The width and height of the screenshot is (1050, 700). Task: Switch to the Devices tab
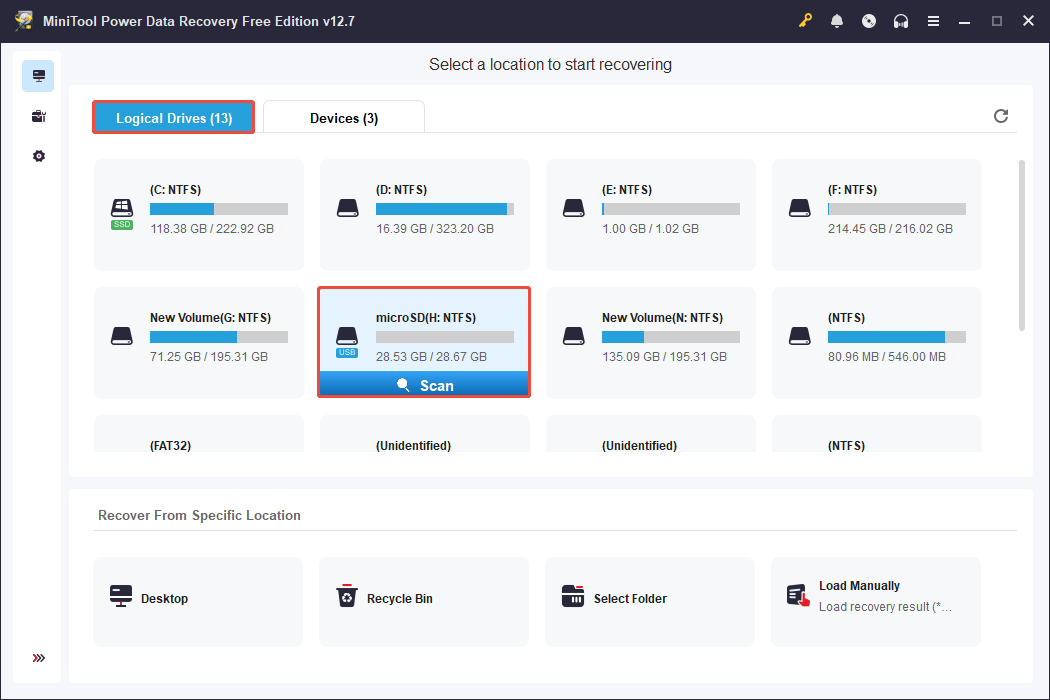343,117
